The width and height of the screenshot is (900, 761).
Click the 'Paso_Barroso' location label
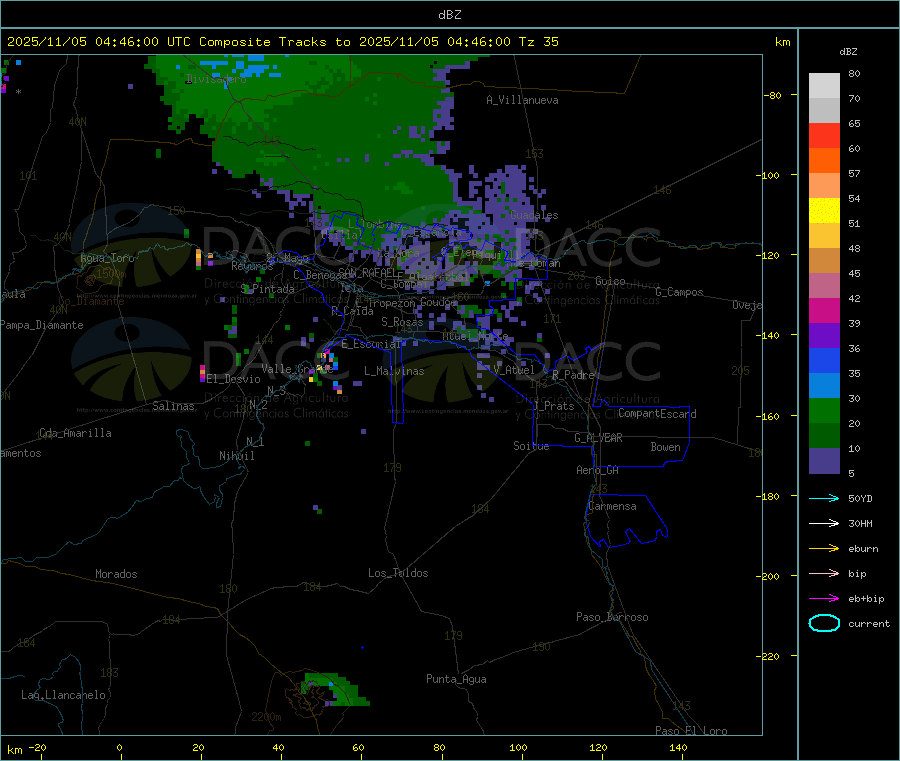[612, 617]
